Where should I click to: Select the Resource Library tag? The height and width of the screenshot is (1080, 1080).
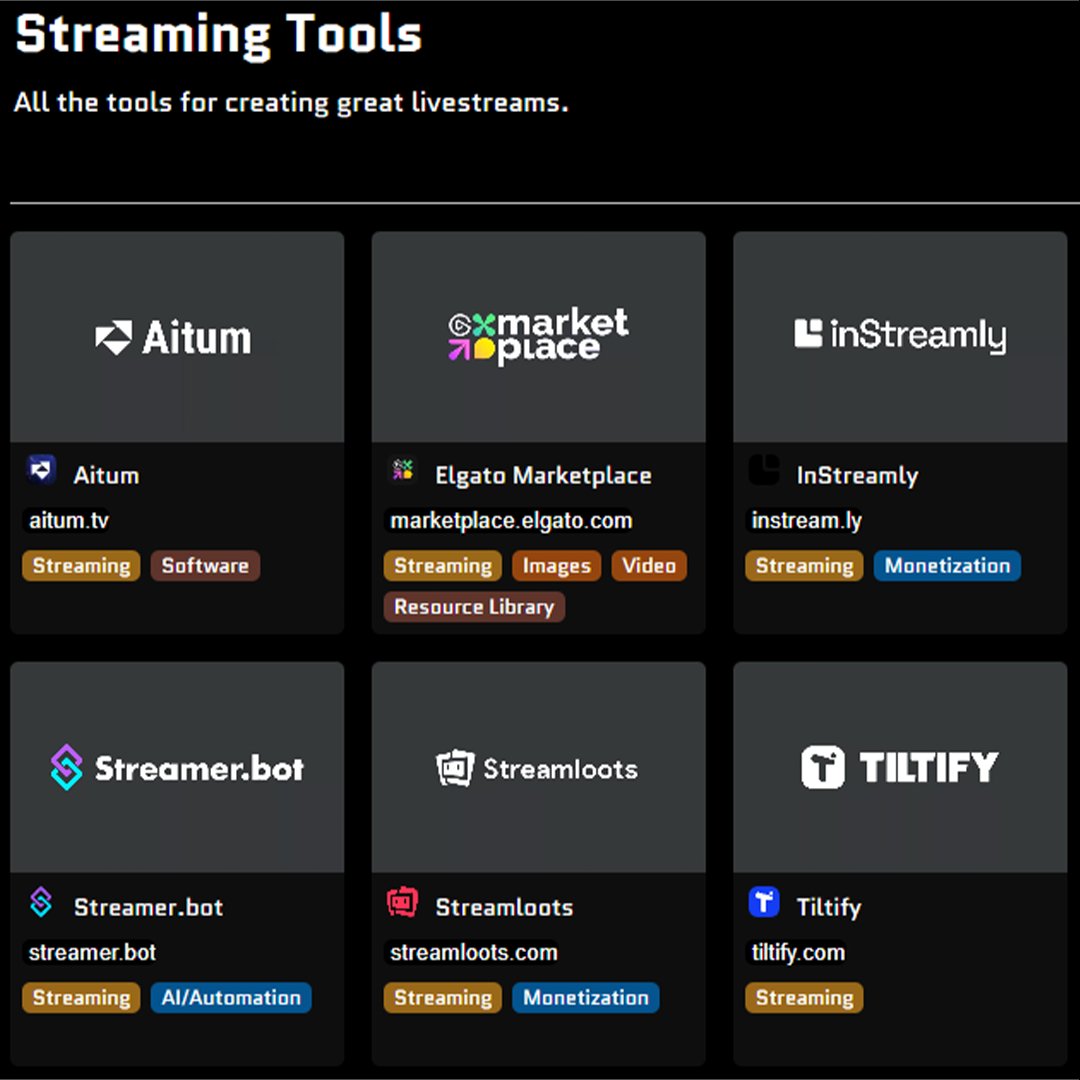tap(474, 607)
